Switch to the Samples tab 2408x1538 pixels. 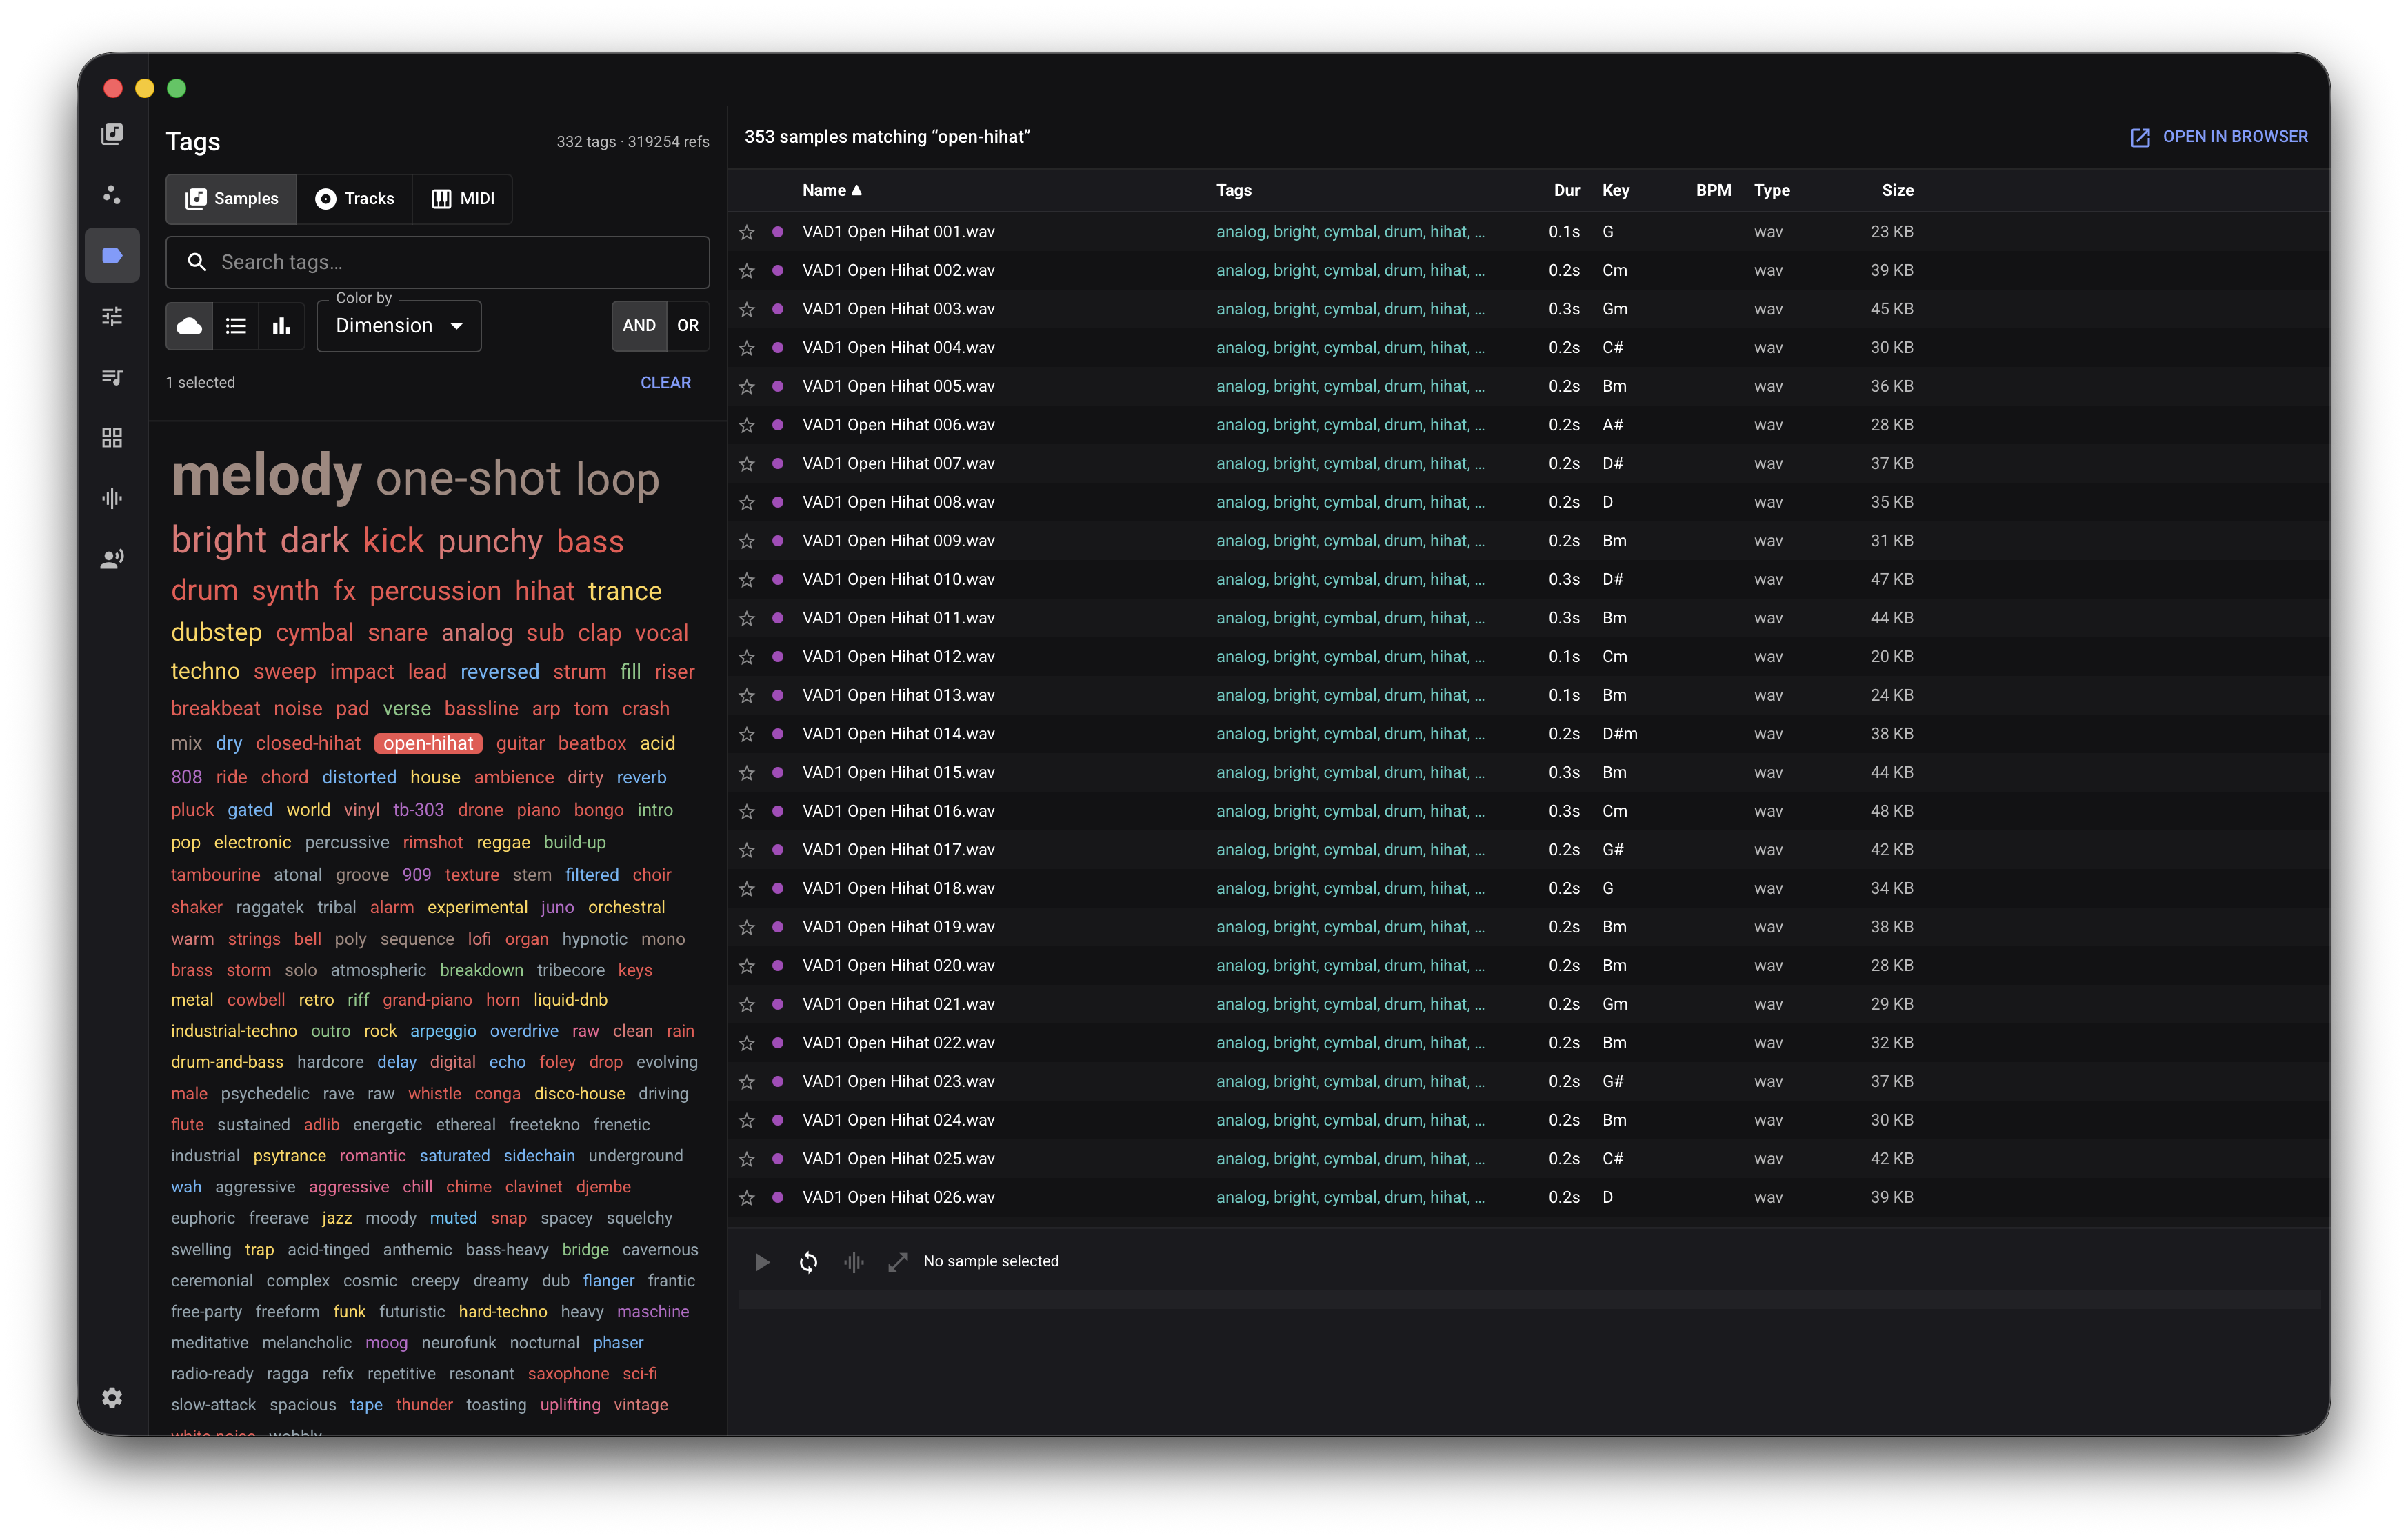coord(232,199)
